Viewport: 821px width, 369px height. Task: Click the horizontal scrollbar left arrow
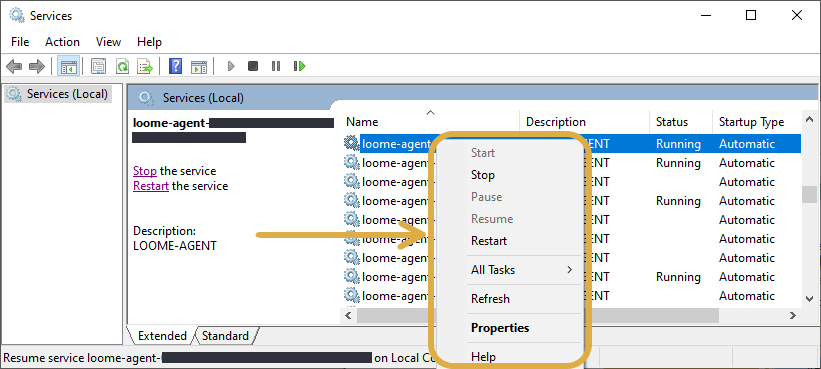point(348,315)
